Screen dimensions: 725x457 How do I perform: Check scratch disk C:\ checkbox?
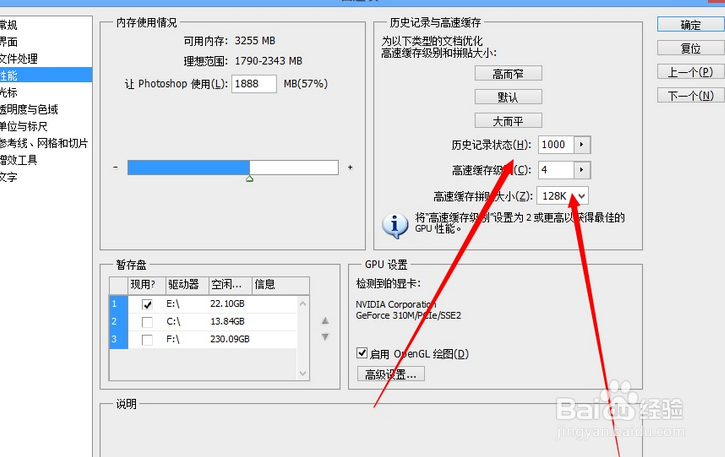click(x=147, y=322)
